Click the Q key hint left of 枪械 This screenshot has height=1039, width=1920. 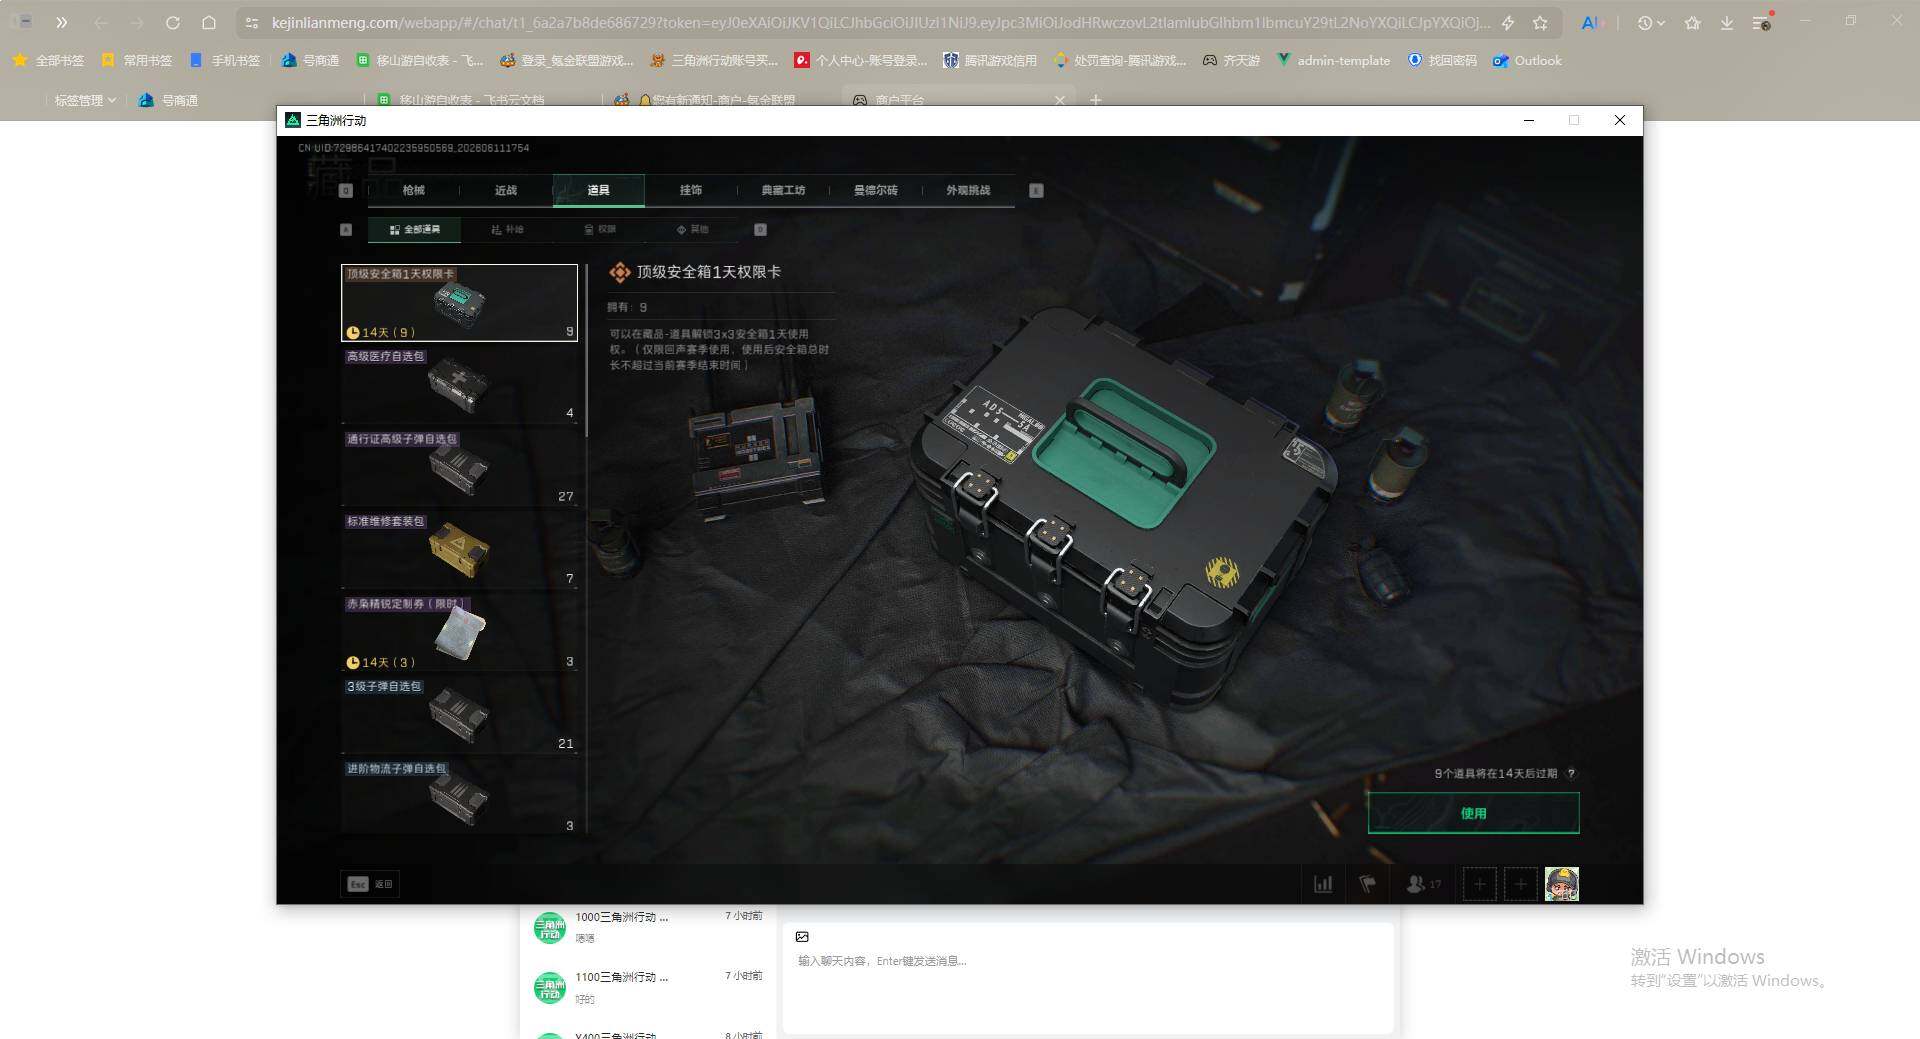click(x=346, y=190)
